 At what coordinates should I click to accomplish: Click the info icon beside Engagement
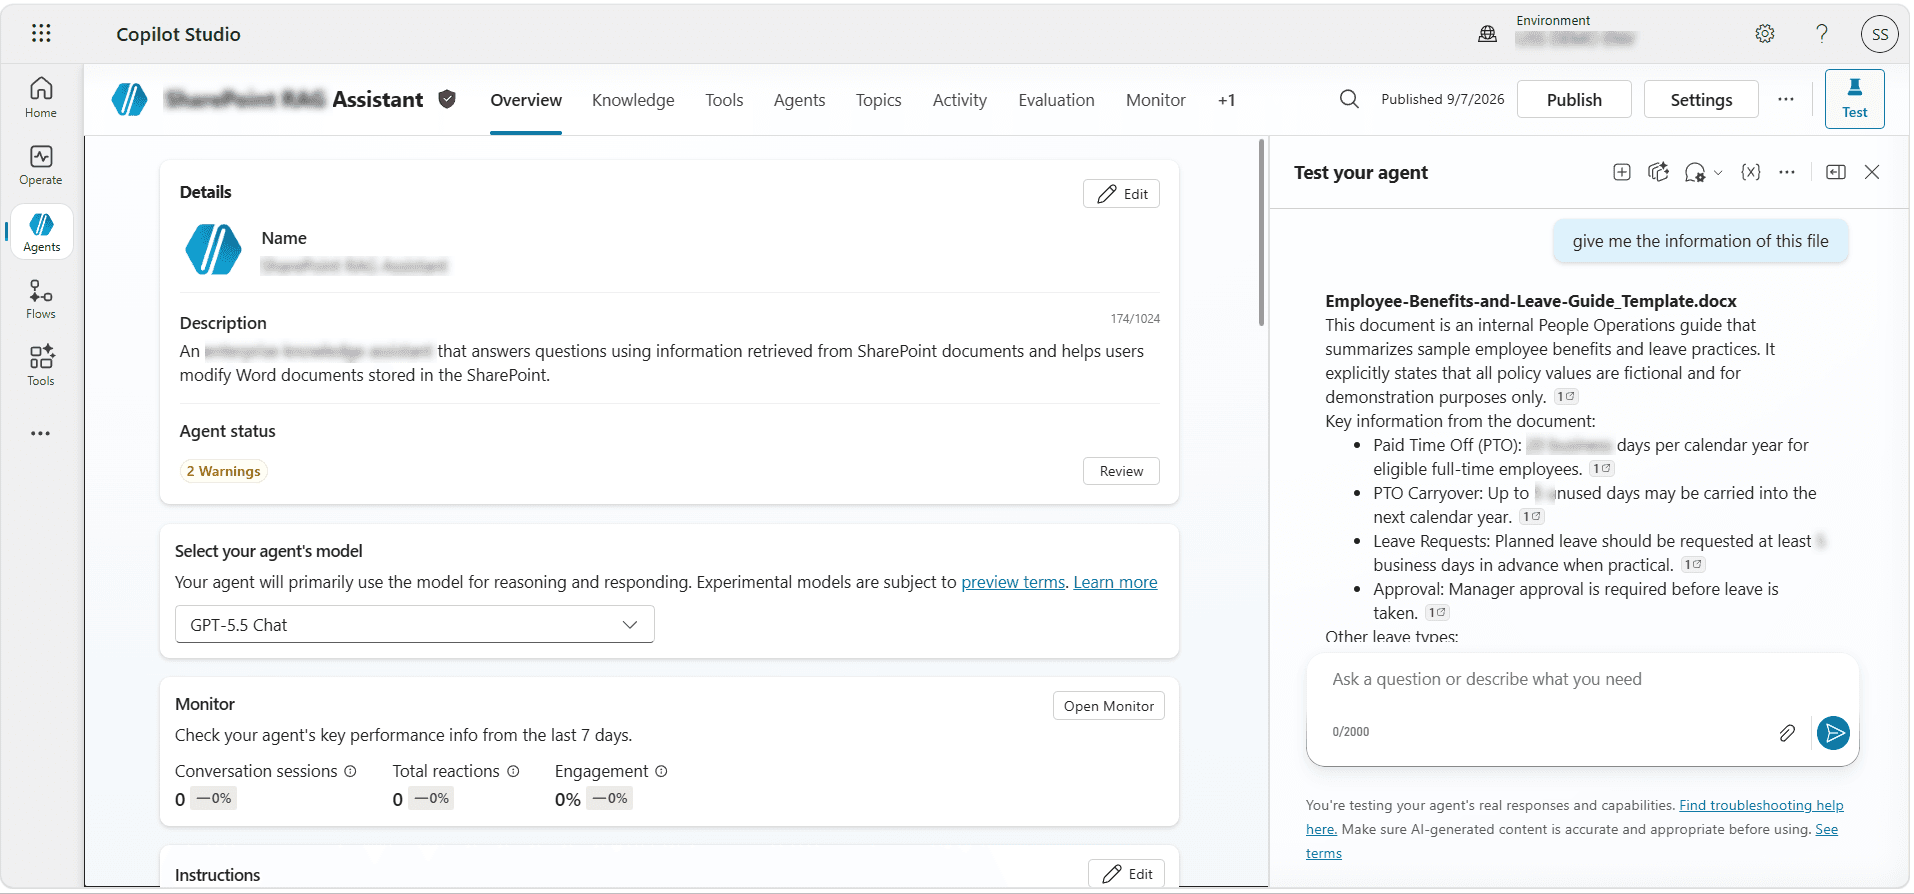click(x=661, y=771)
